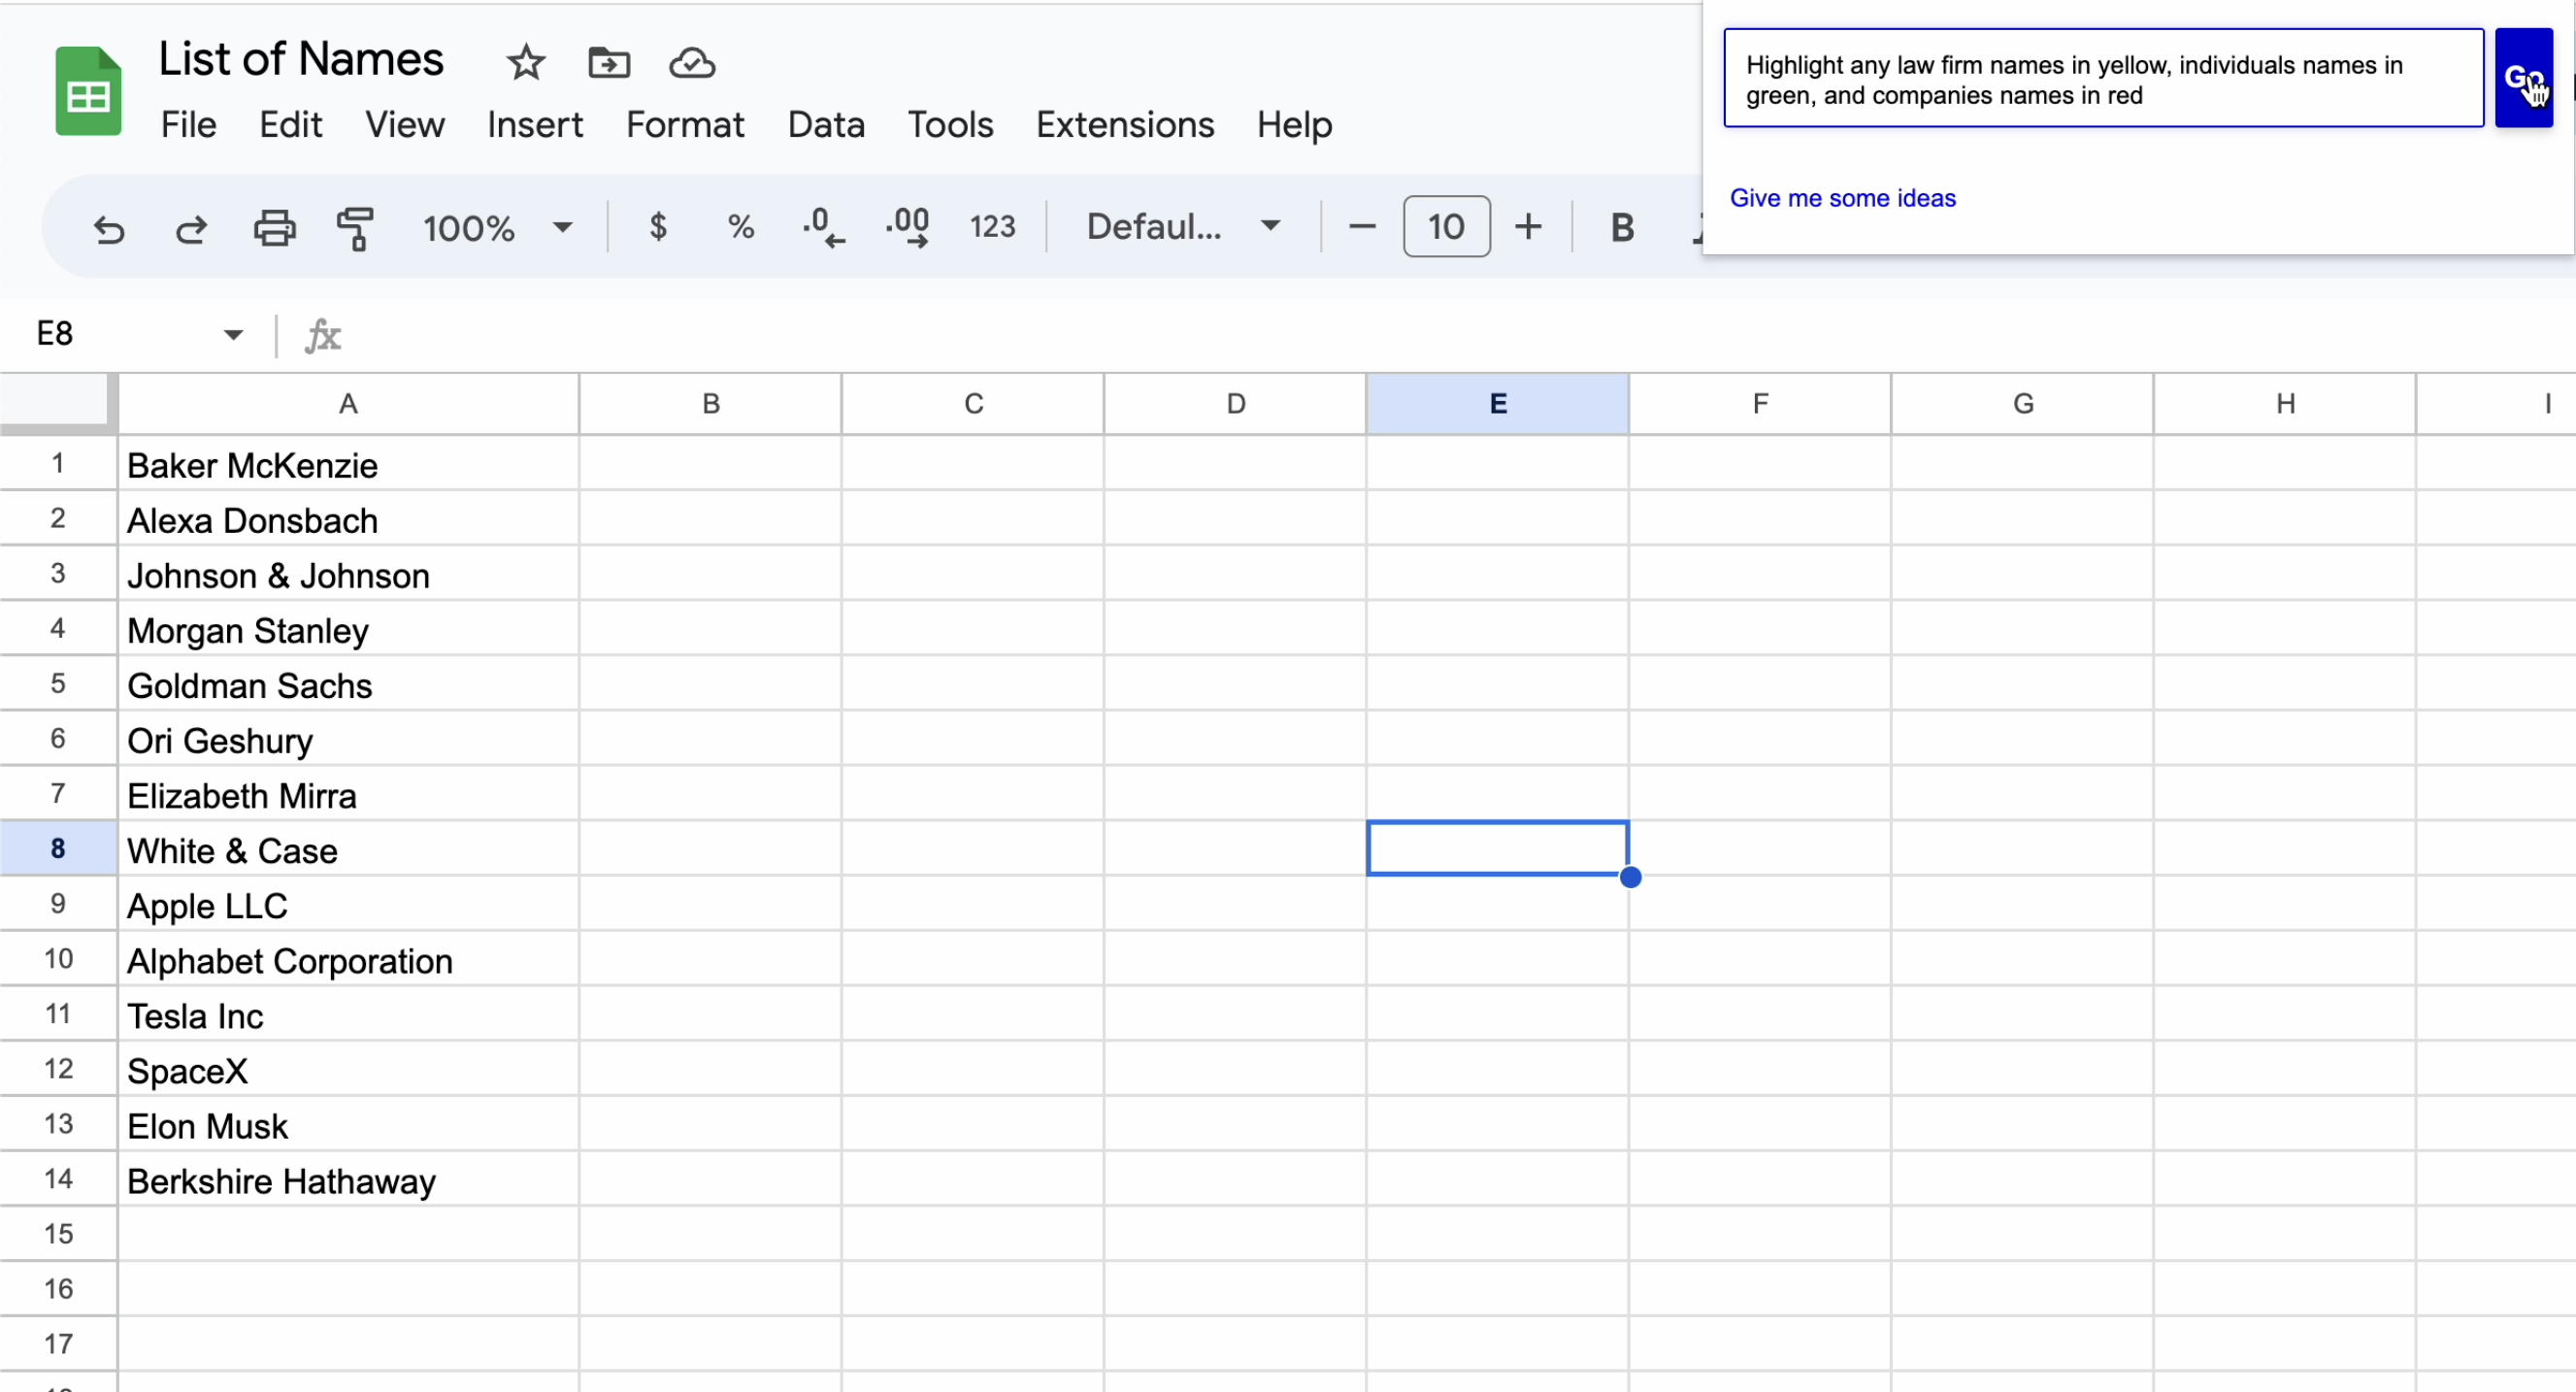Open the Format menu
Image resolution: width=2576 pixels, height=1392 pixels.
[x=684, y=125]
